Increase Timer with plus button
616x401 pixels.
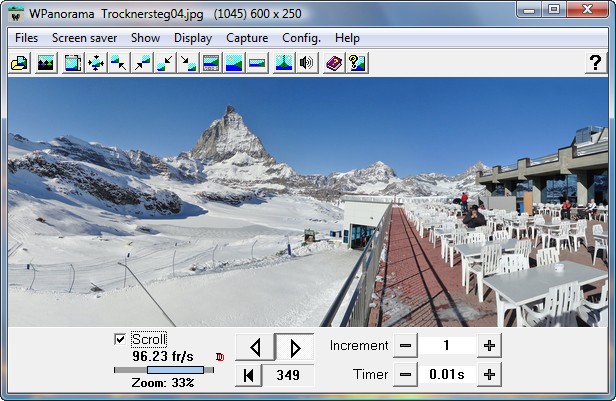pos(489,375)
